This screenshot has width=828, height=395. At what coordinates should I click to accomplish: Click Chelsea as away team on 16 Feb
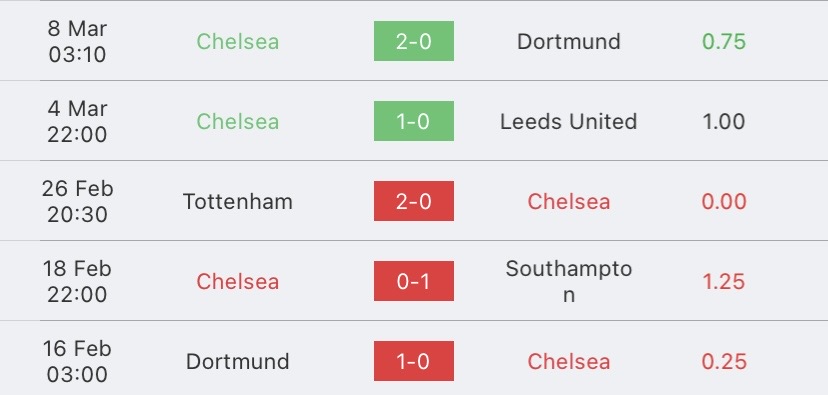569,362
